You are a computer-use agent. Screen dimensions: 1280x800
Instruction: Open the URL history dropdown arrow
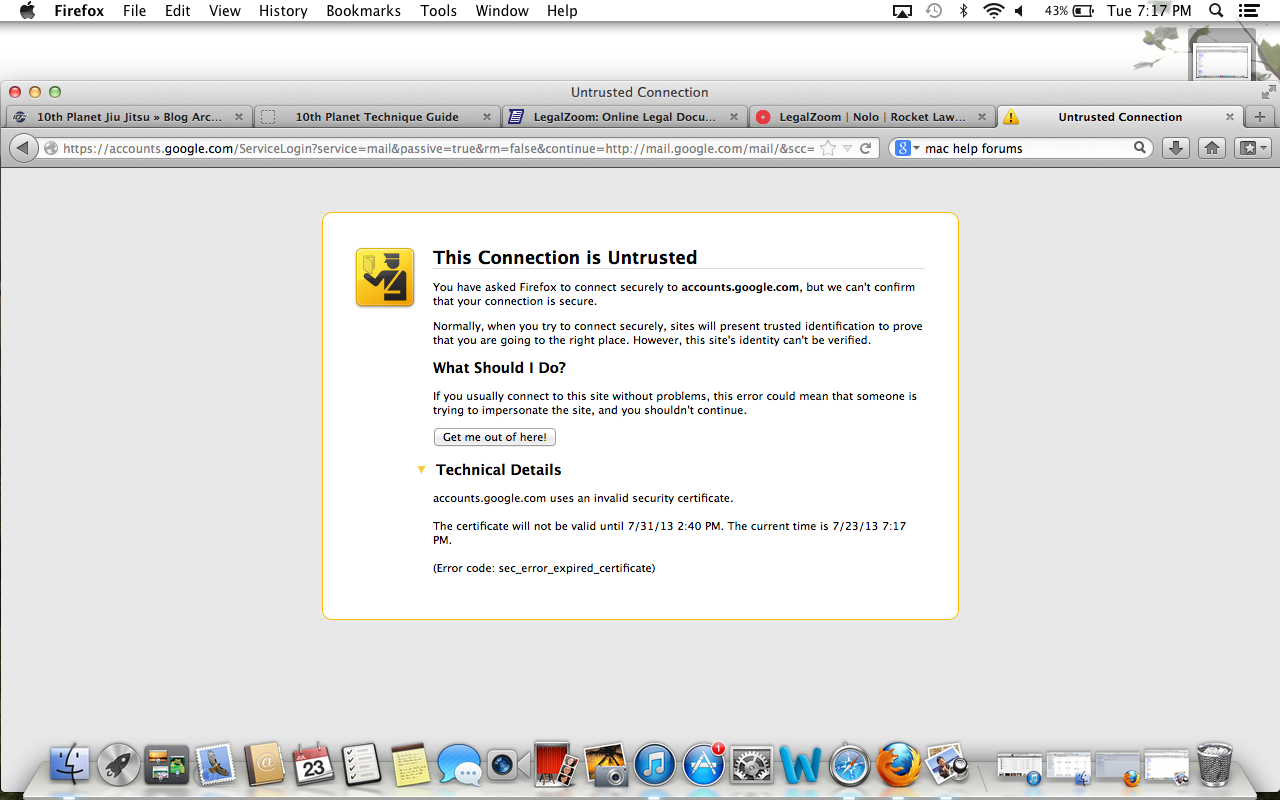tap(847, 148)
